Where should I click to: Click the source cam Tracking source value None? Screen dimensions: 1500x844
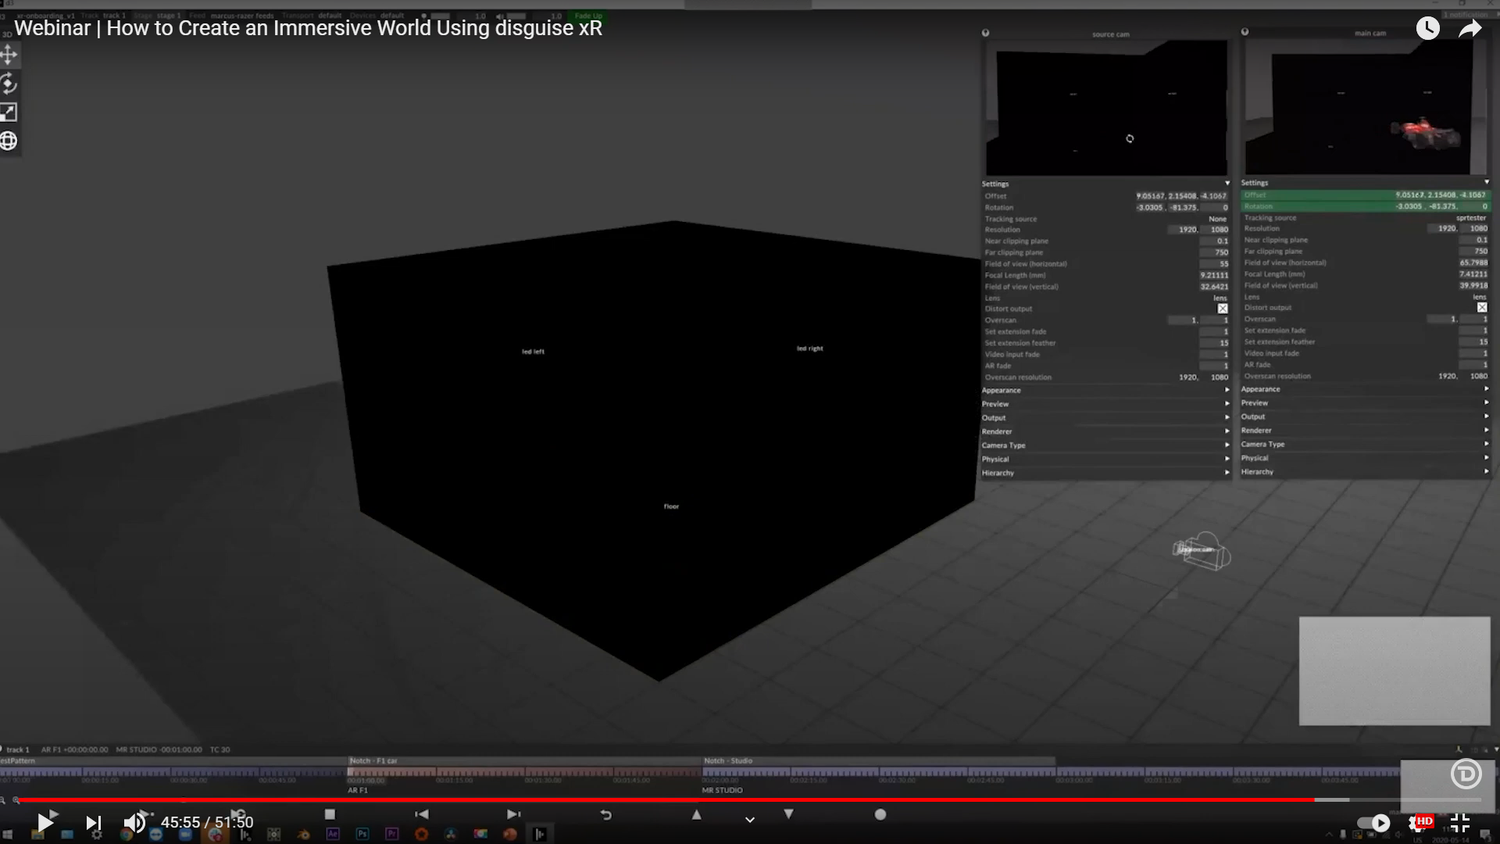pos(1217,219)
